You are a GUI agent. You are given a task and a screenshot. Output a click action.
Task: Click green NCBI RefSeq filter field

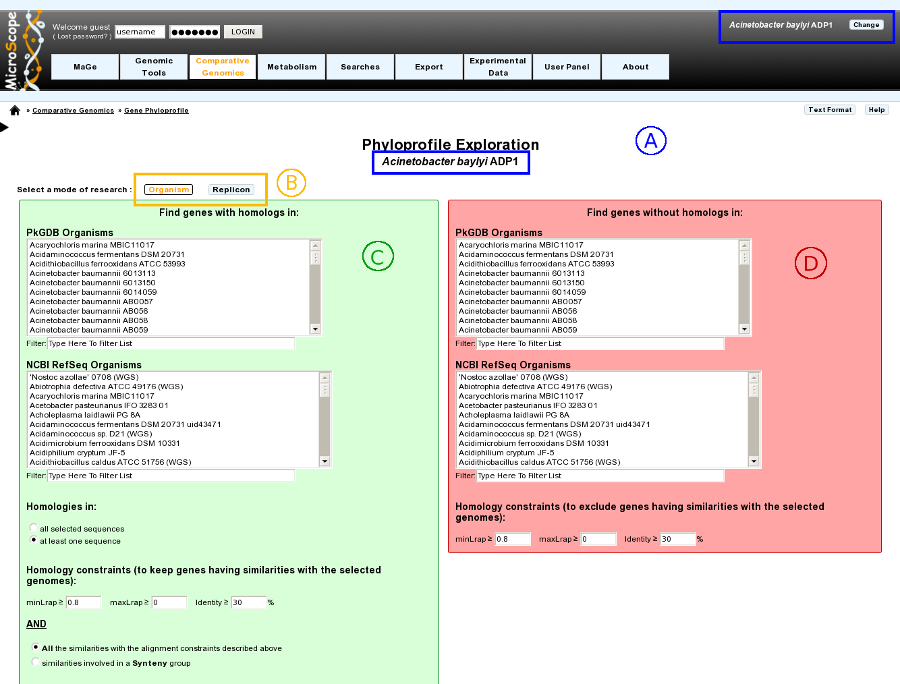pyautogui.click(x=171, y=475)
